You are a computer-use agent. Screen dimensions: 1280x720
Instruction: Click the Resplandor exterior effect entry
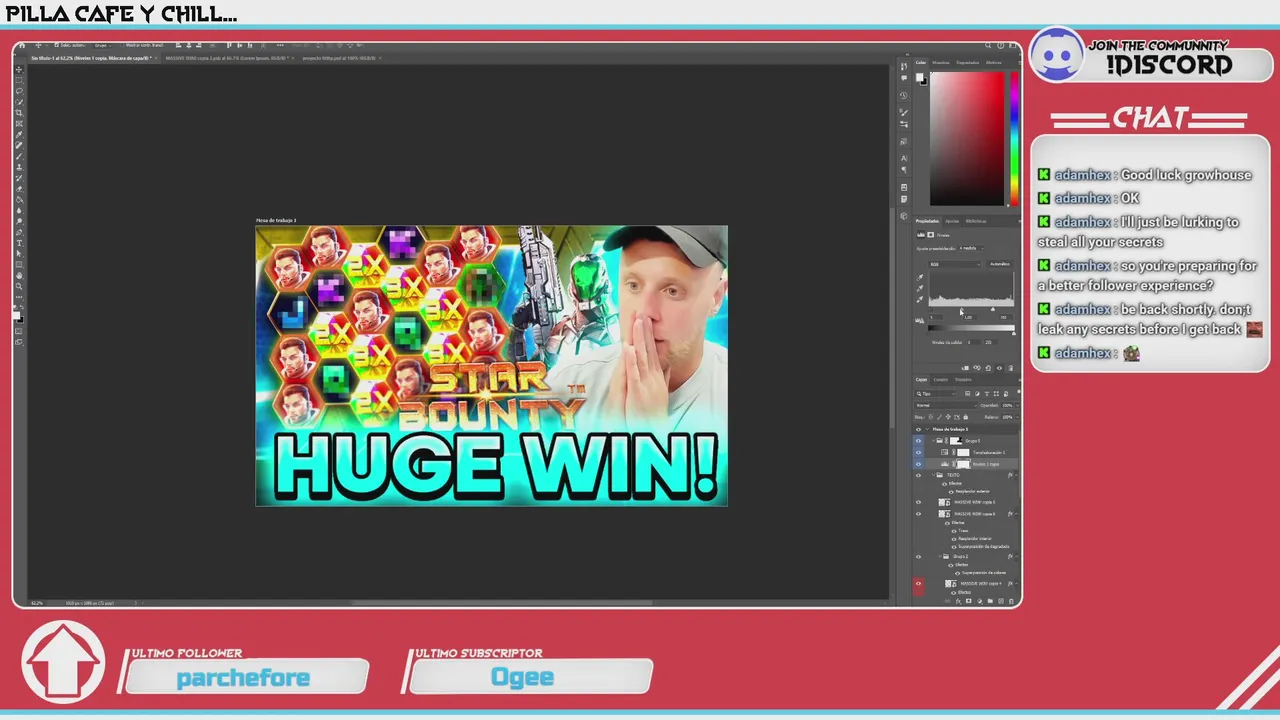[x=973, y=491]
